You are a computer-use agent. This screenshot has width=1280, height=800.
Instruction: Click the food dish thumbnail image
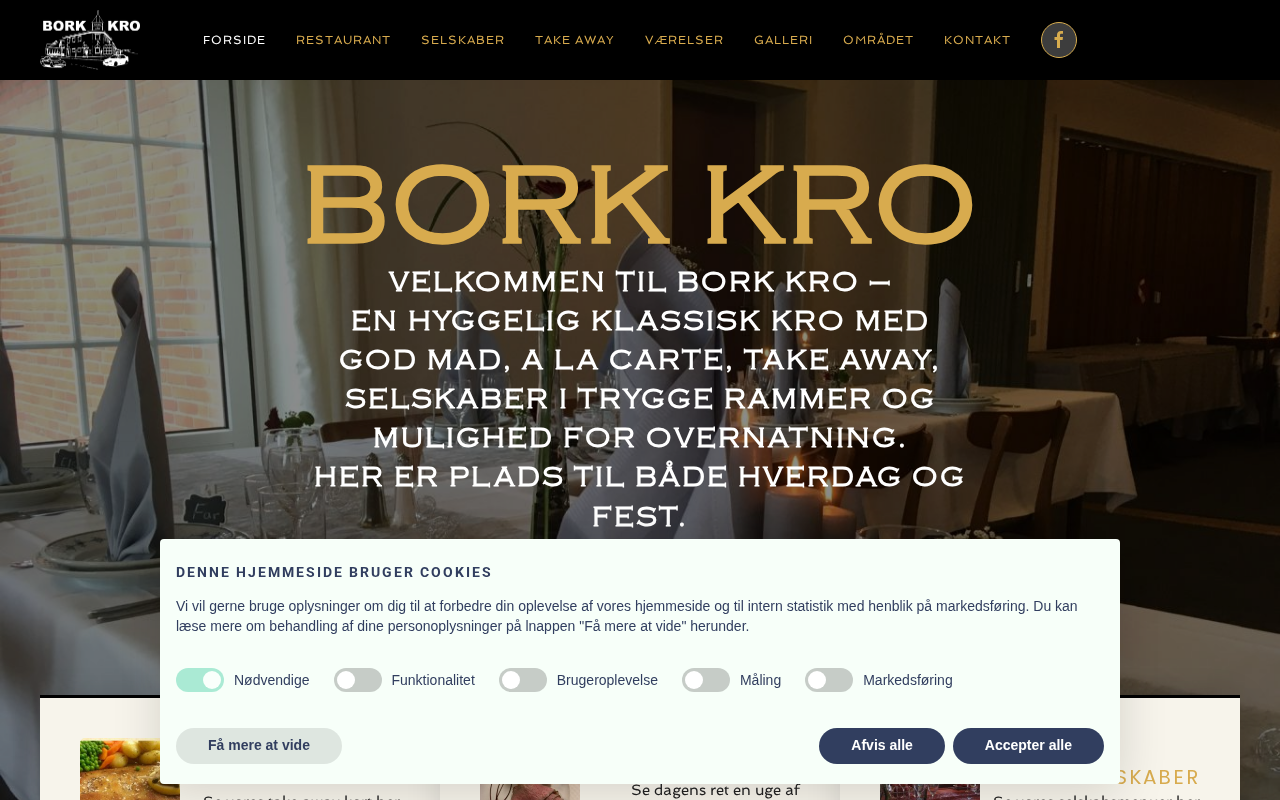(x=120, y=770)
